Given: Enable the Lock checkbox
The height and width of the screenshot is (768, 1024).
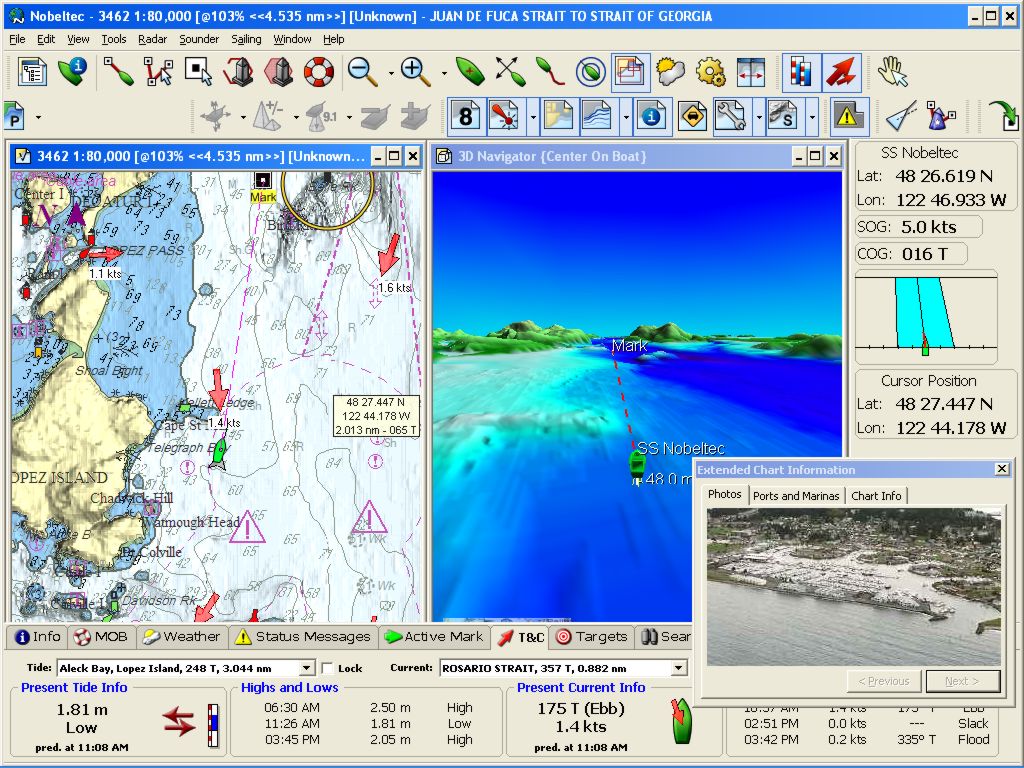Looking at the screenshot, I should pyautogui.click(x=327, y=668).
